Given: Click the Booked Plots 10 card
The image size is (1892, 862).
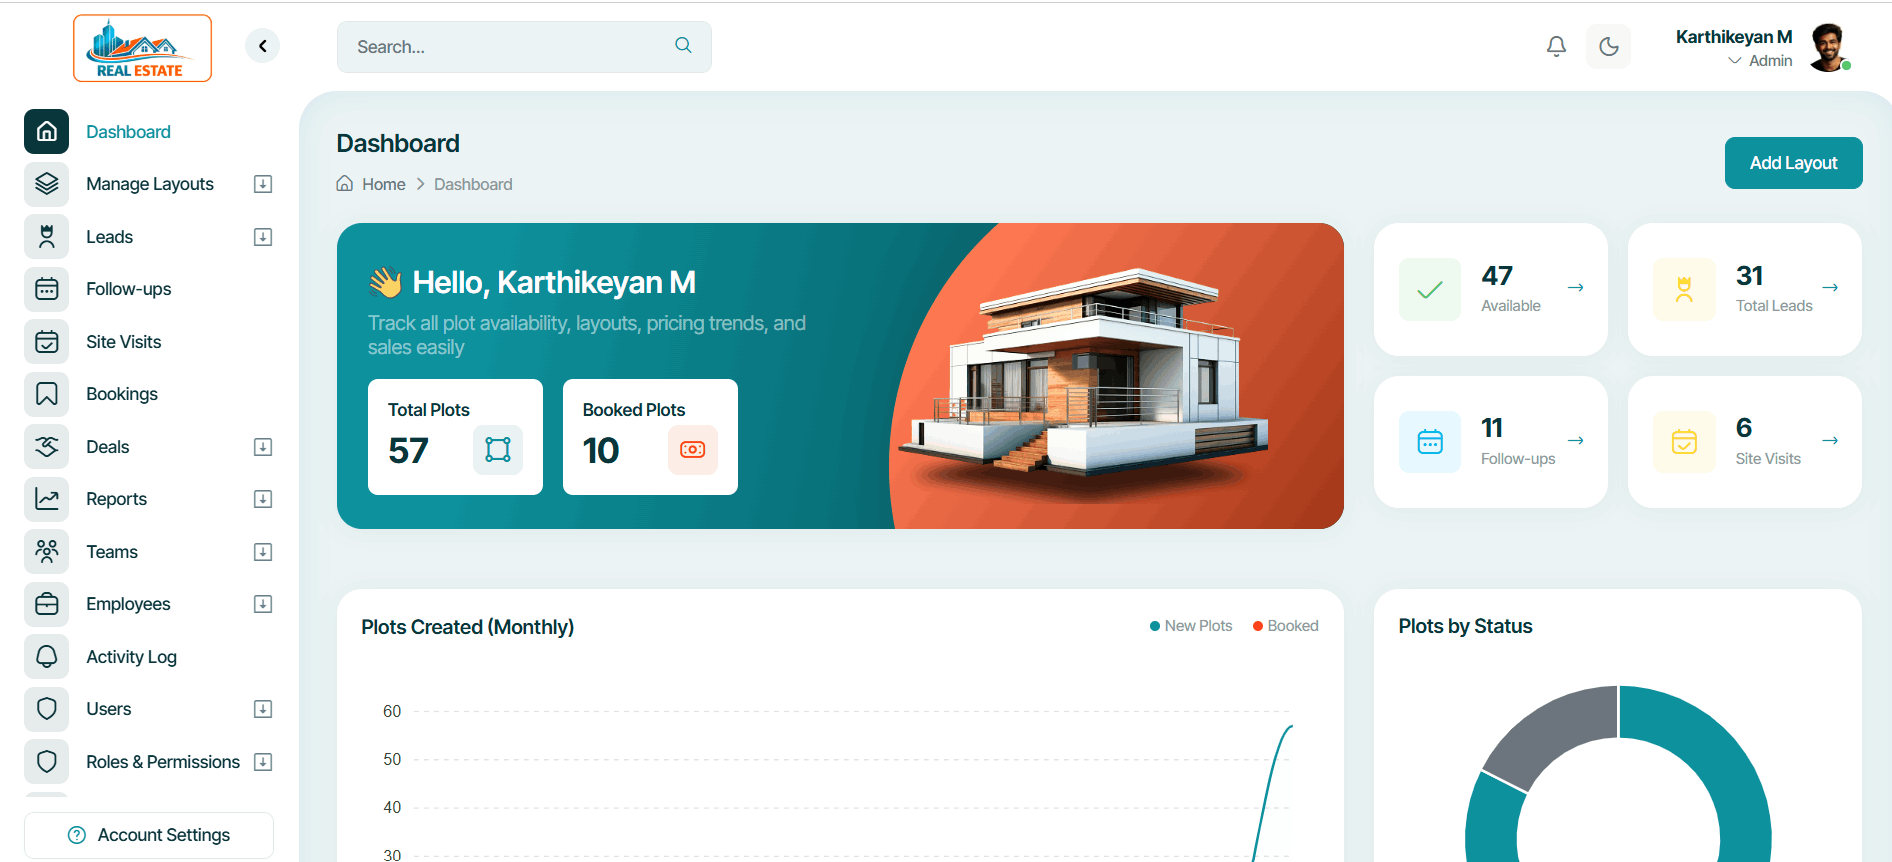Looking at the screenshot, I should tap(650, 437).
